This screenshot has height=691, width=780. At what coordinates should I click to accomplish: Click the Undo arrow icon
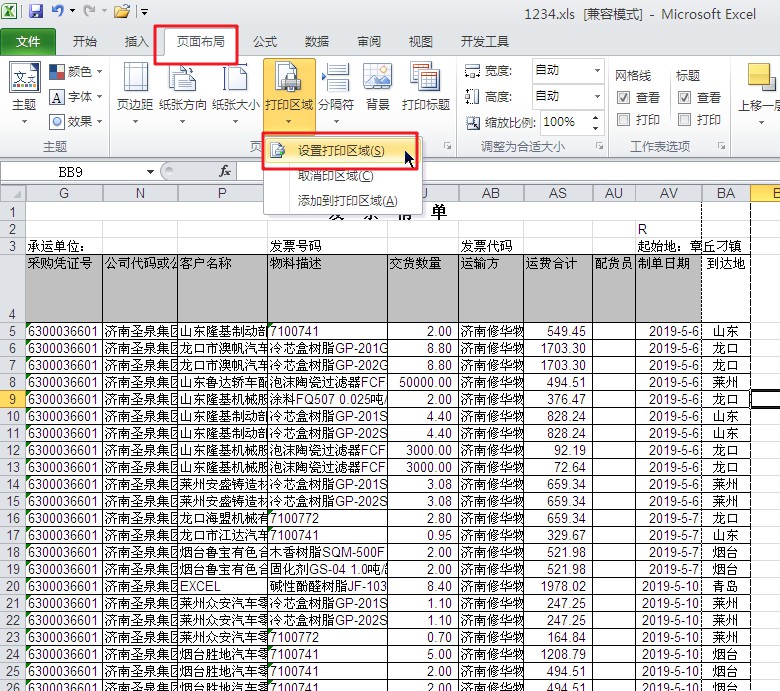(x=58, y=10)
